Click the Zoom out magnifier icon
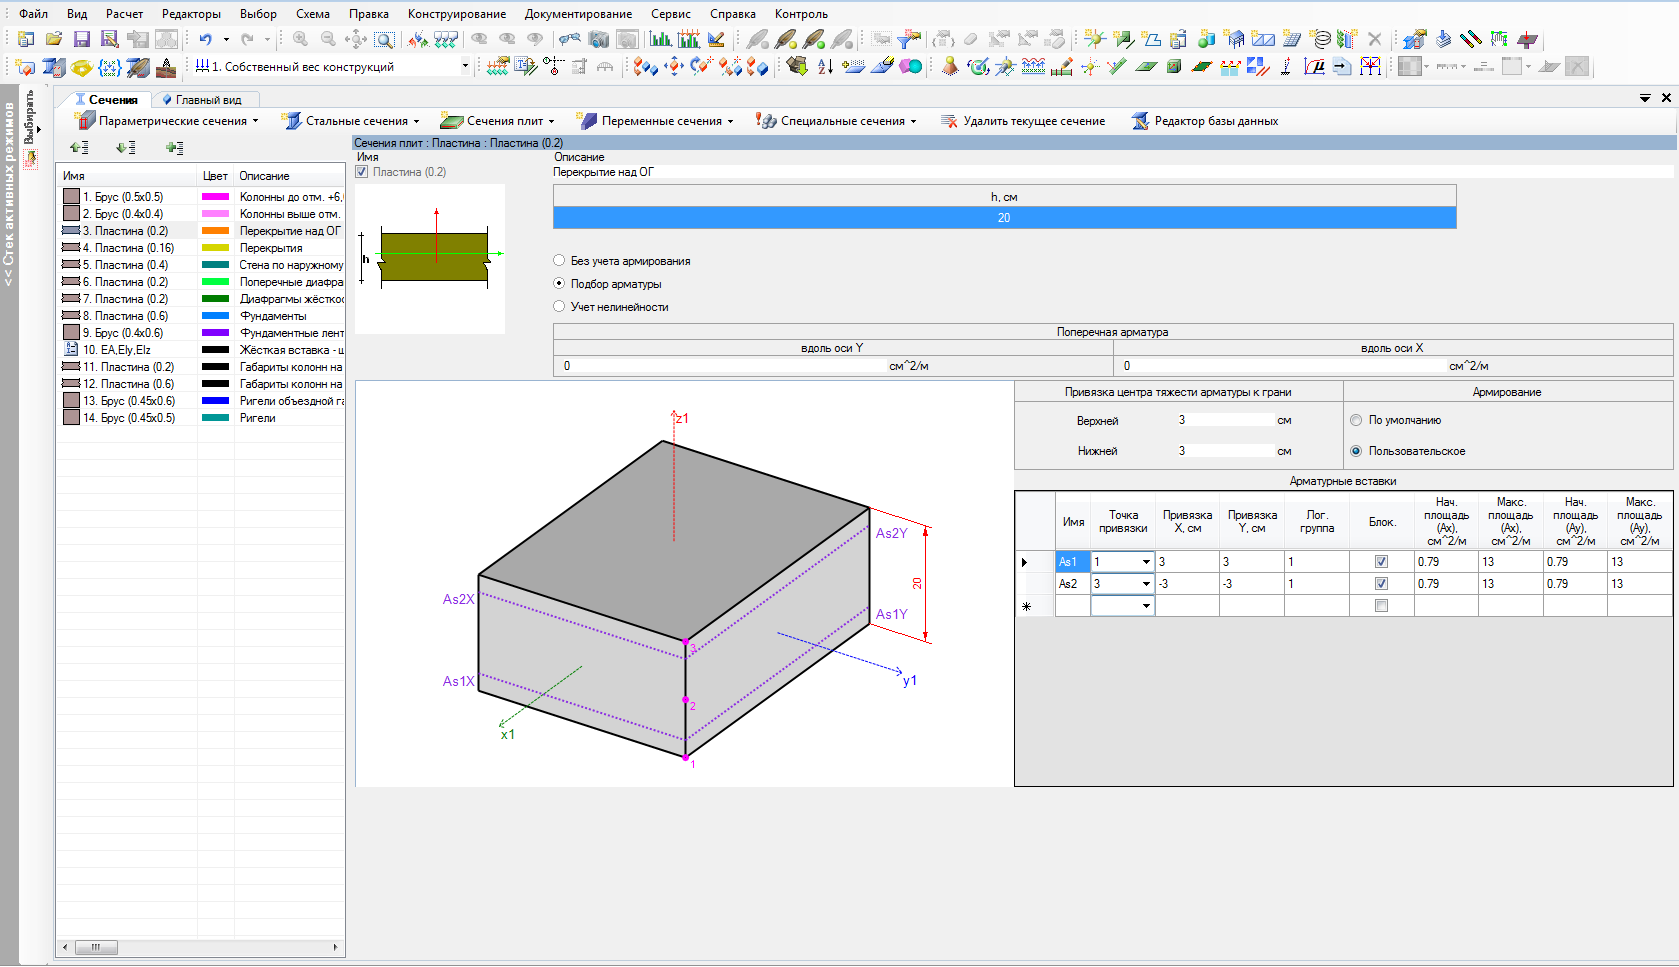This screenshot has height=967, width=1679. [328, 39]
